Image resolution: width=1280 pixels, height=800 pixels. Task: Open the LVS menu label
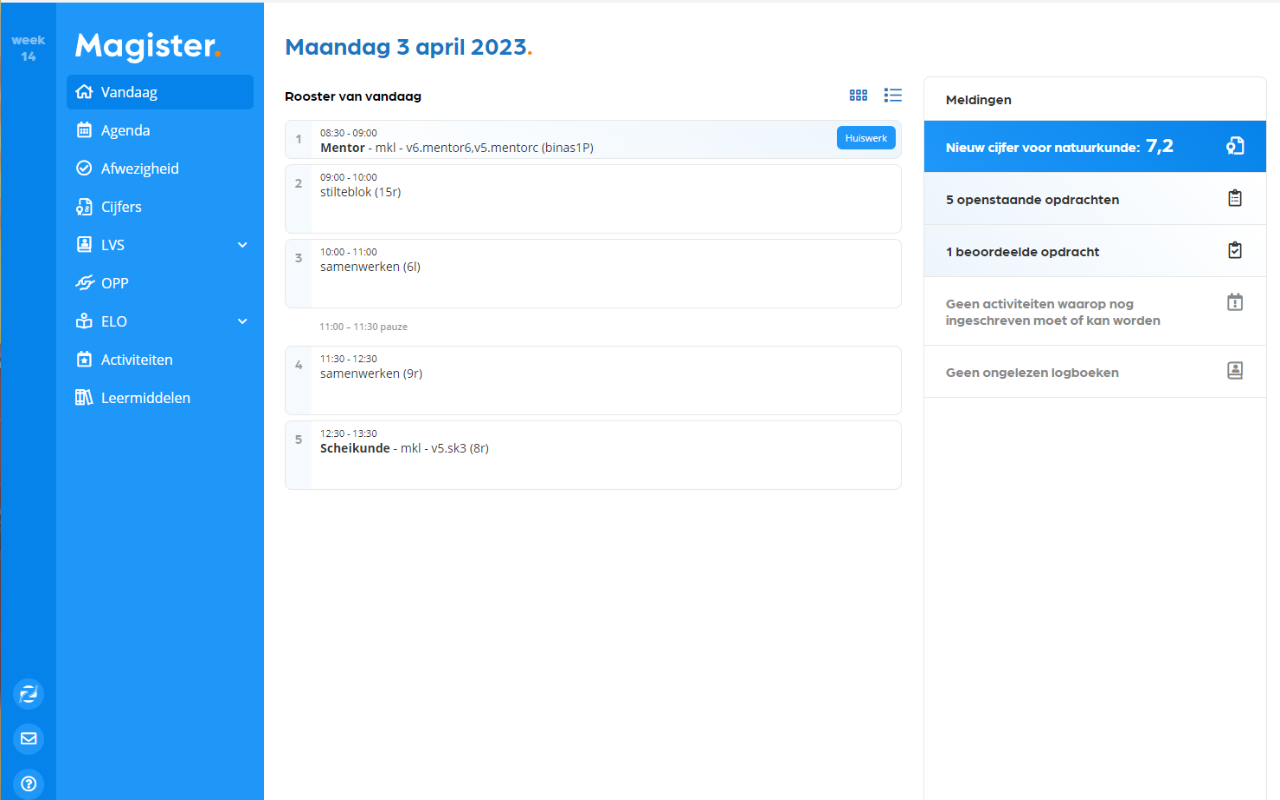click(113, 245)
